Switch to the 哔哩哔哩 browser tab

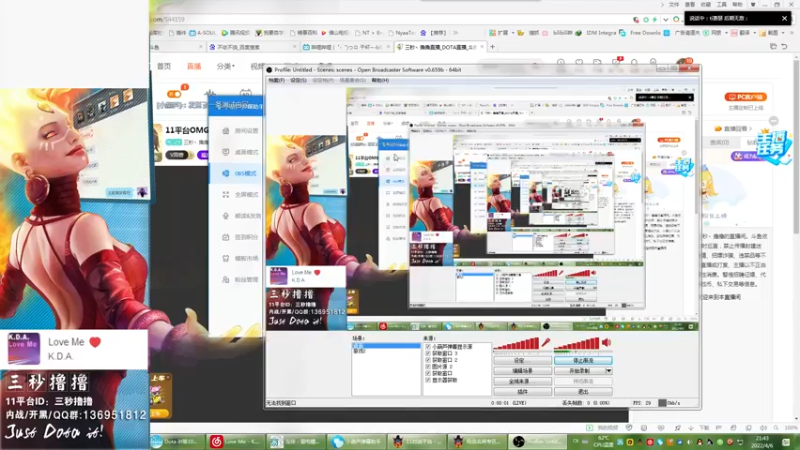pyautogui.click(x=346, y=47)
